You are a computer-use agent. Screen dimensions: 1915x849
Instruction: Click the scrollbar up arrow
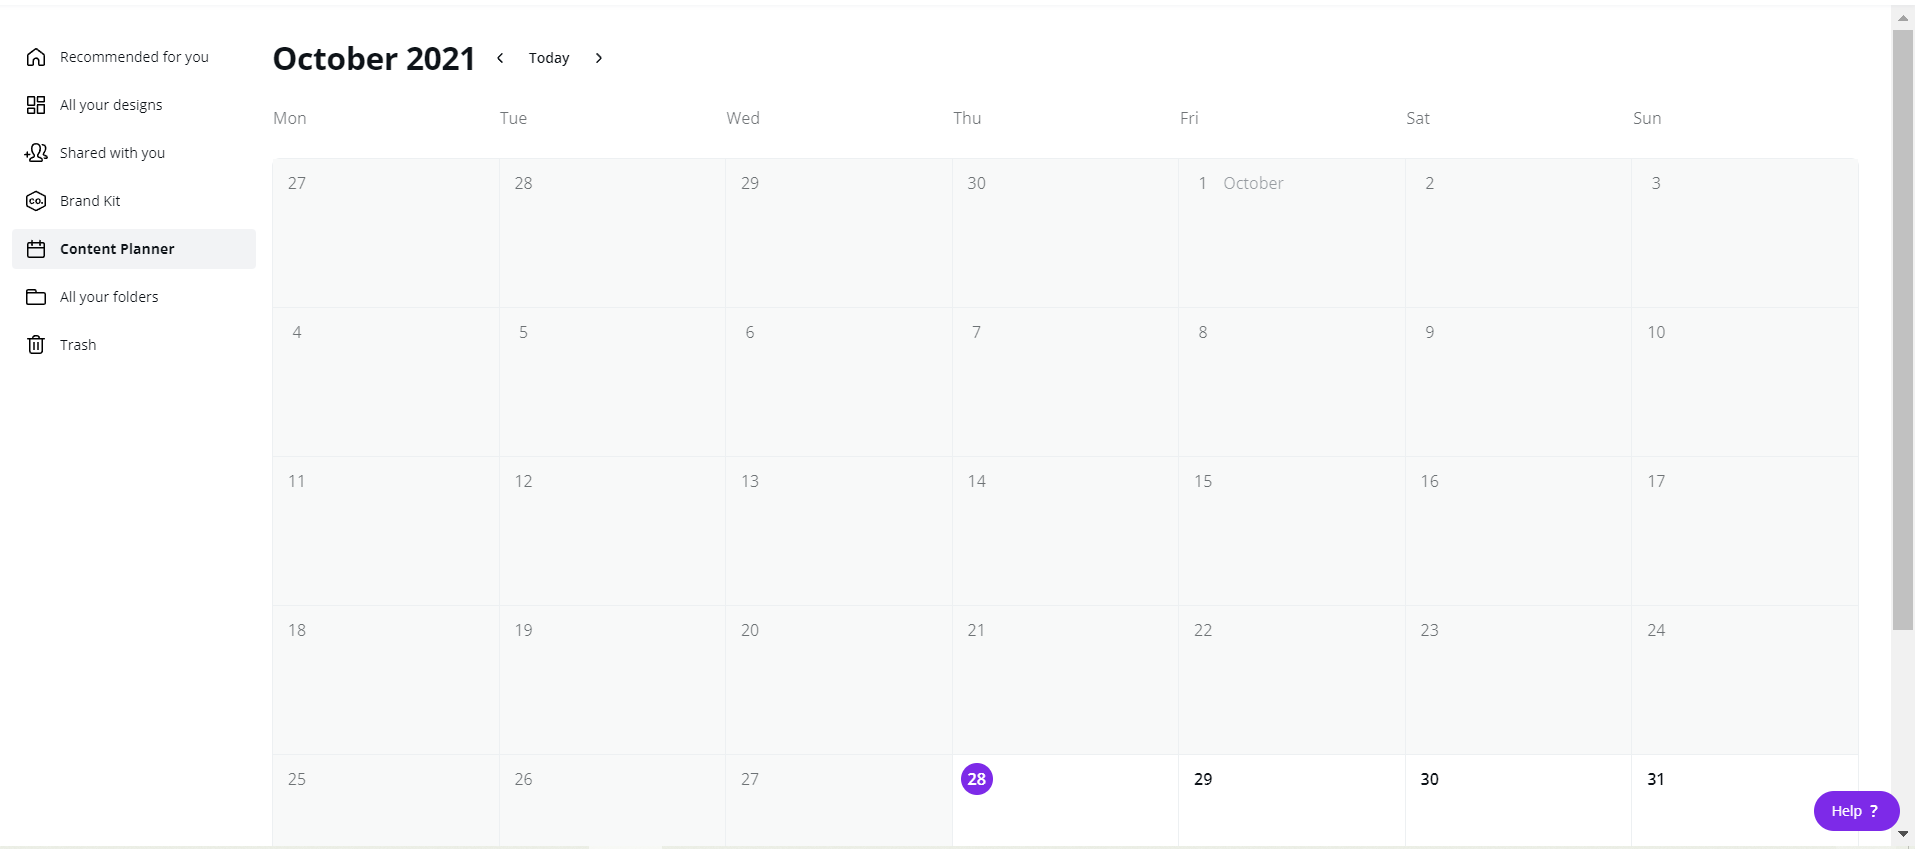tap(1903, 18)
